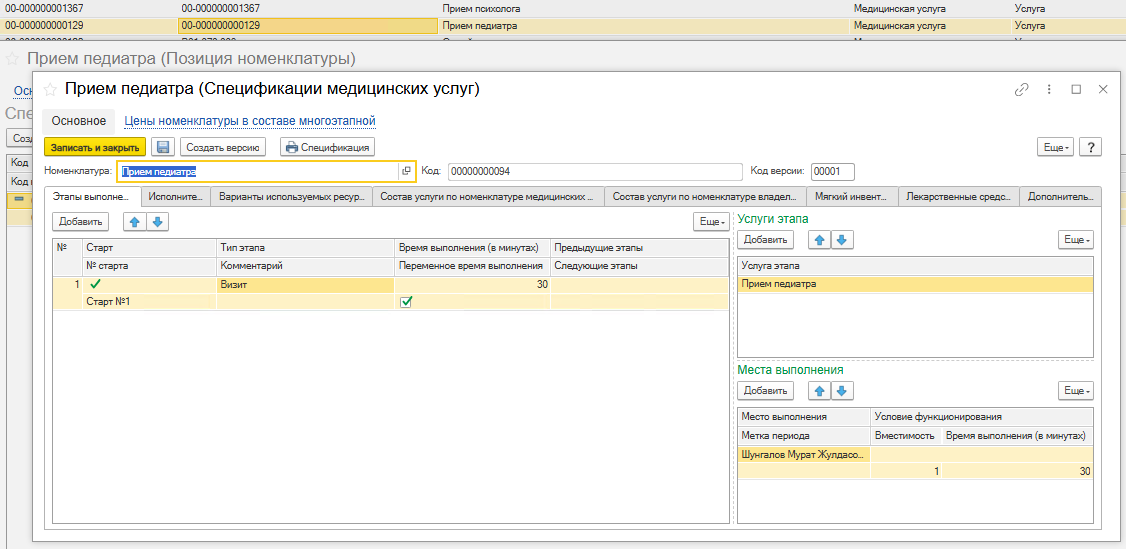
Task: Click the floppy disk save icon
Action: point(162,147)
